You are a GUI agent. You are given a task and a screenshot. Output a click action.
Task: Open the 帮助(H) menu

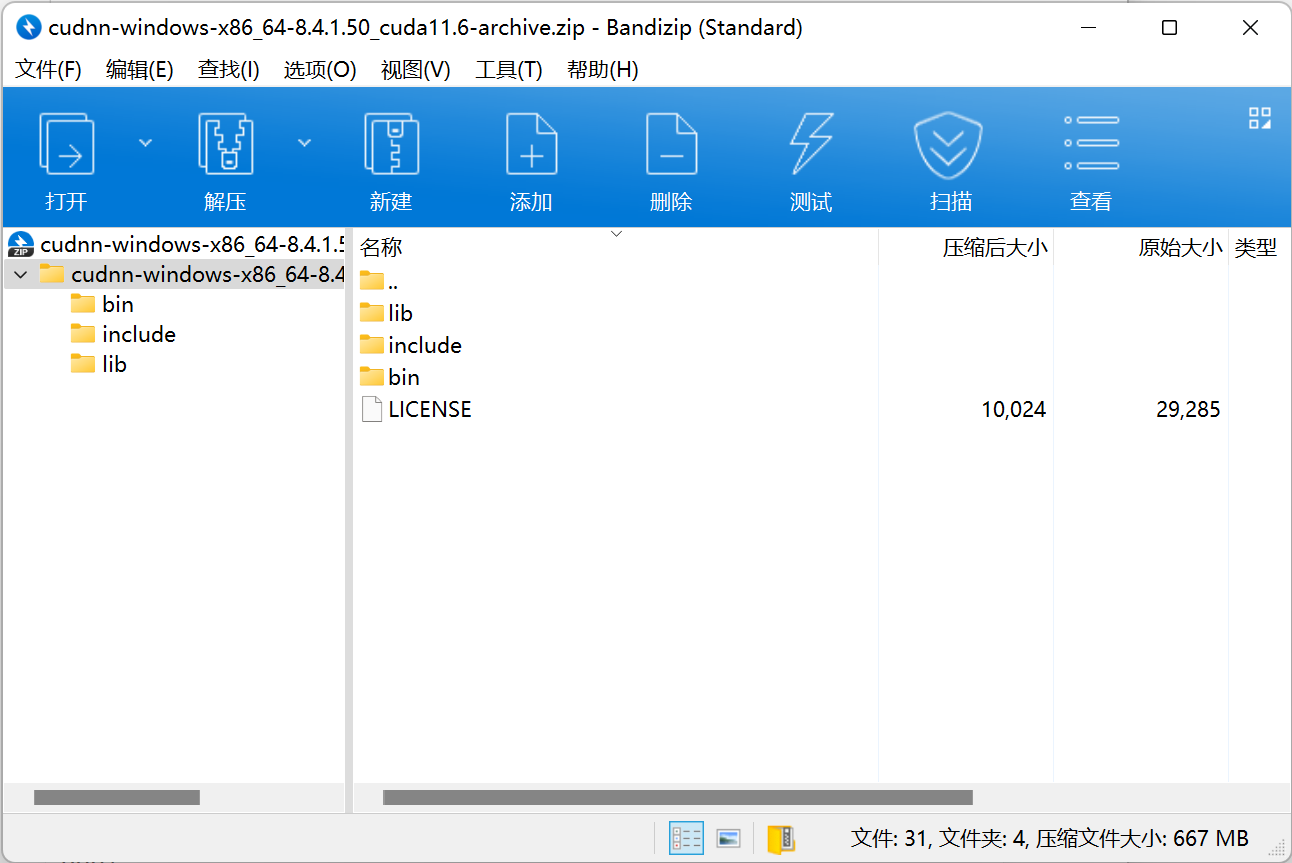point(603,69)
